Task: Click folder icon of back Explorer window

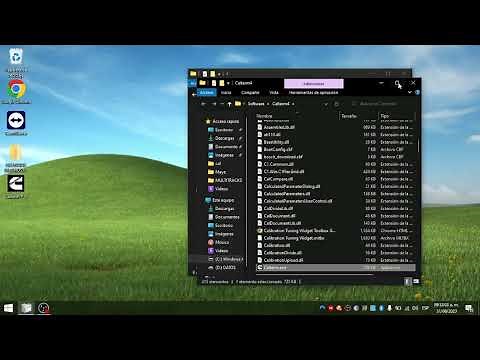Action: 193,73
